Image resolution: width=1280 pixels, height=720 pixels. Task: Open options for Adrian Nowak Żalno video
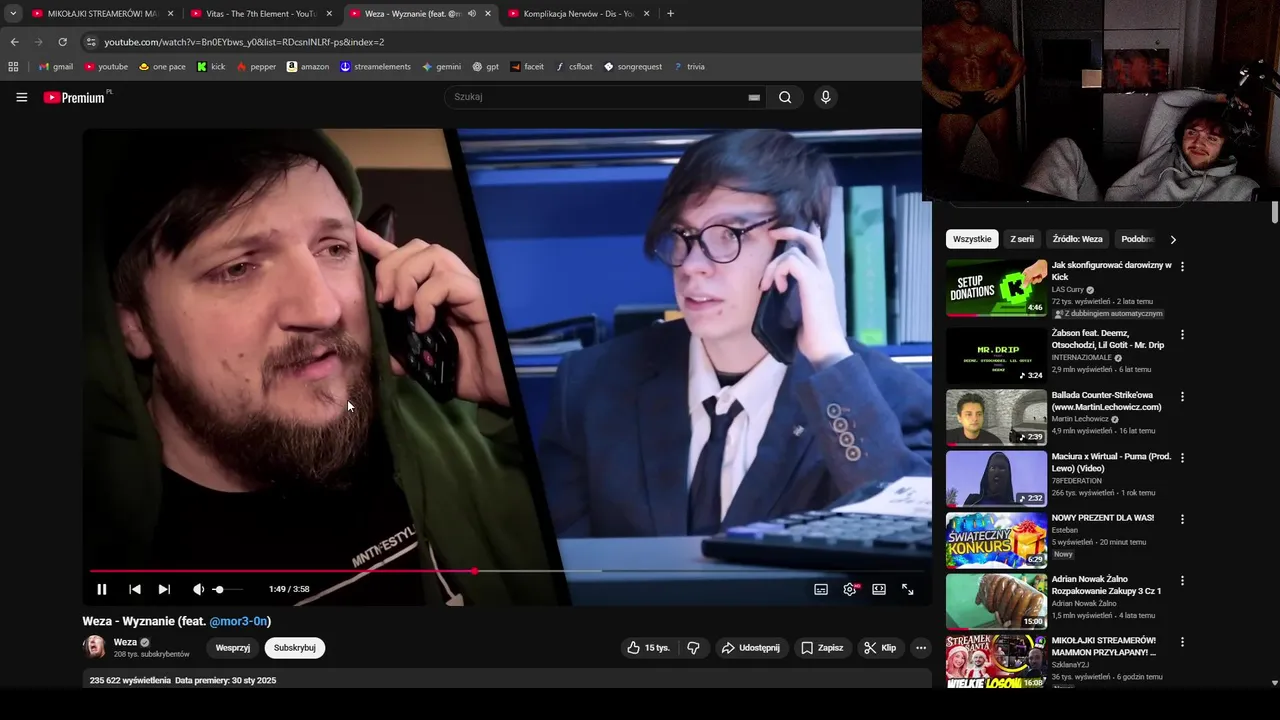(x=1182, y=581)
